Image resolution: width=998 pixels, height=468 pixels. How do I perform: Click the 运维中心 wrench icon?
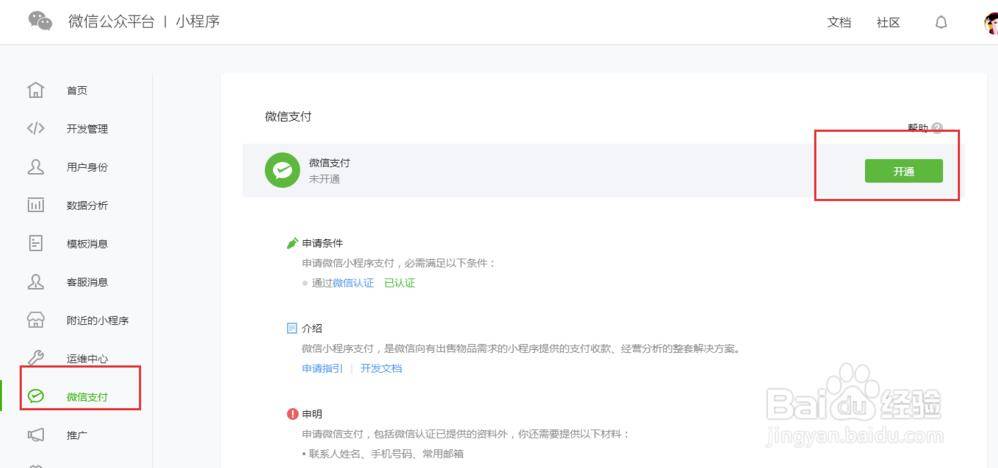point(36,358)
